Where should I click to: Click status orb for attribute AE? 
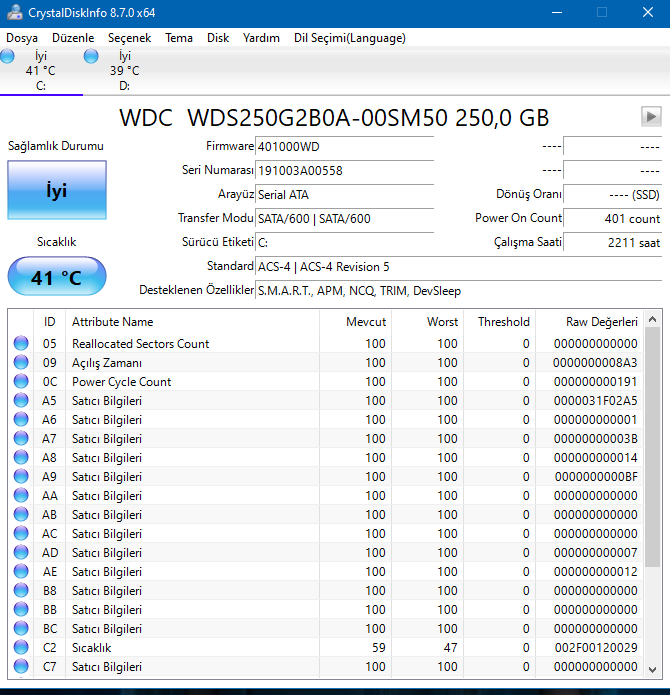[x=21, y=572]
